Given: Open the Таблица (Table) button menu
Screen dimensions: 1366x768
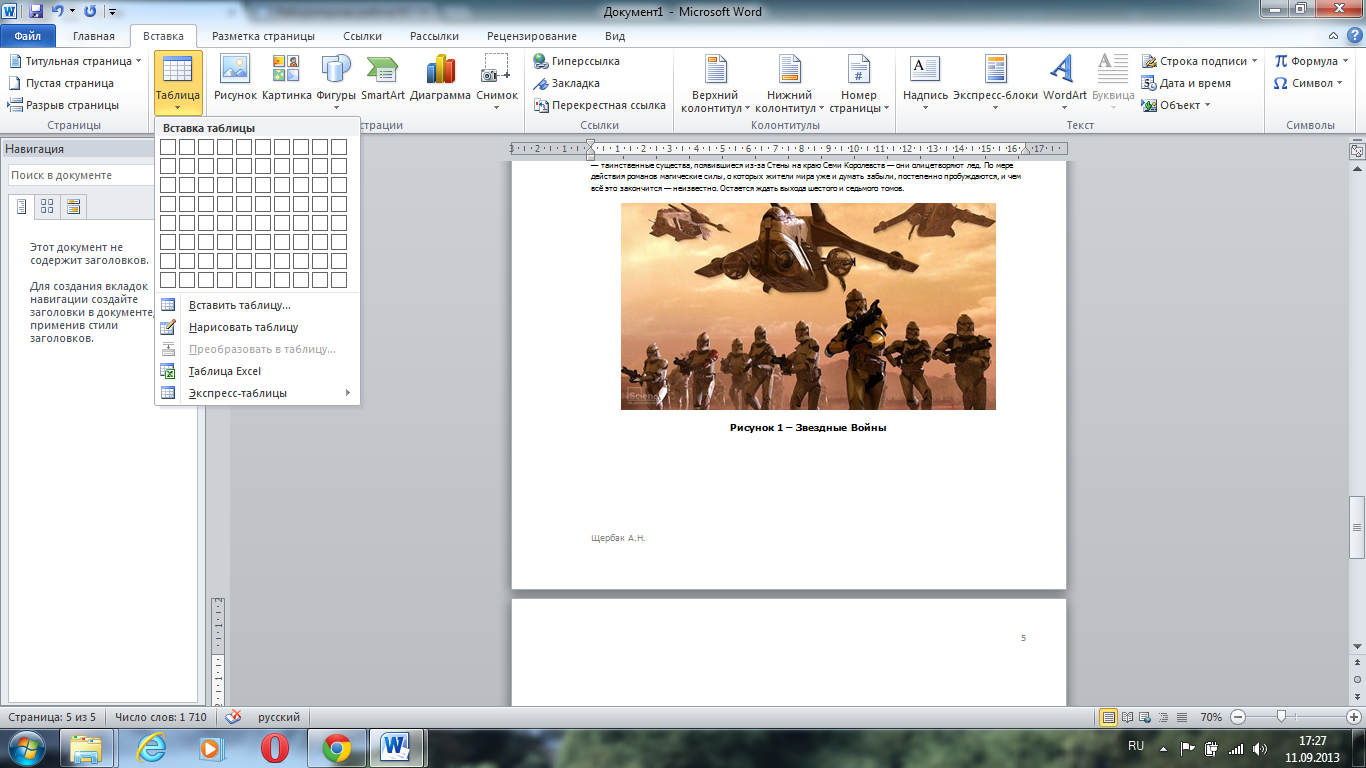Looking at the screenshot, I should (x=178, y=83).
